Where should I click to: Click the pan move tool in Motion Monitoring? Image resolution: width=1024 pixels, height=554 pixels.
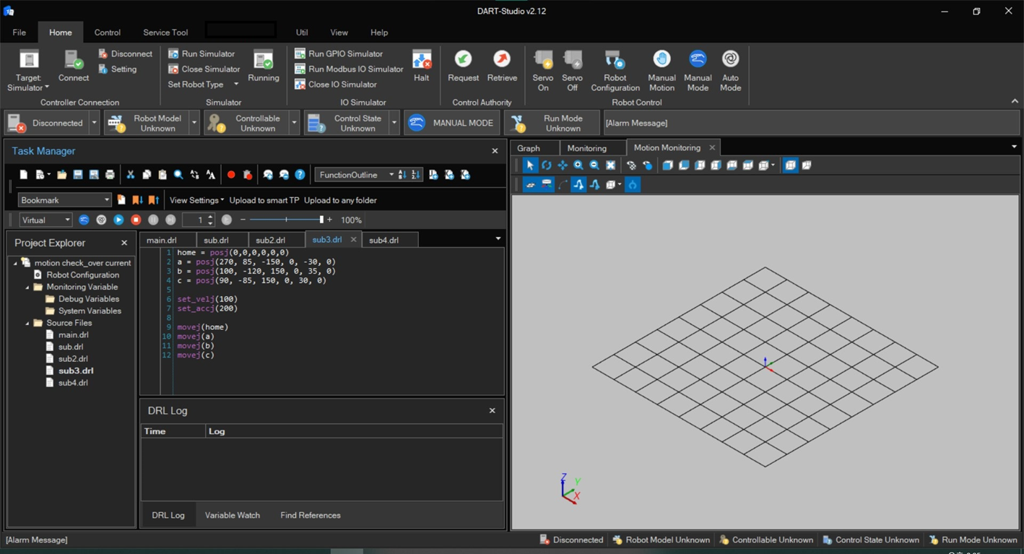coord(562,165)
